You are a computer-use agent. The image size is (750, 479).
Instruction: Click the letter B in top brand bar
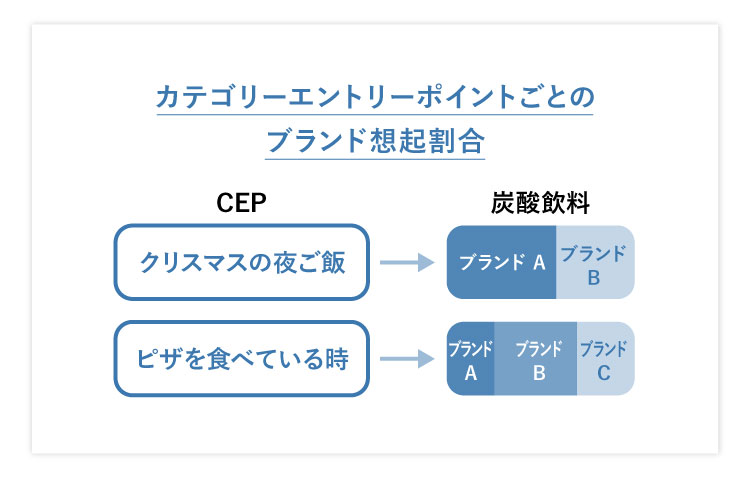coord(594,278)
